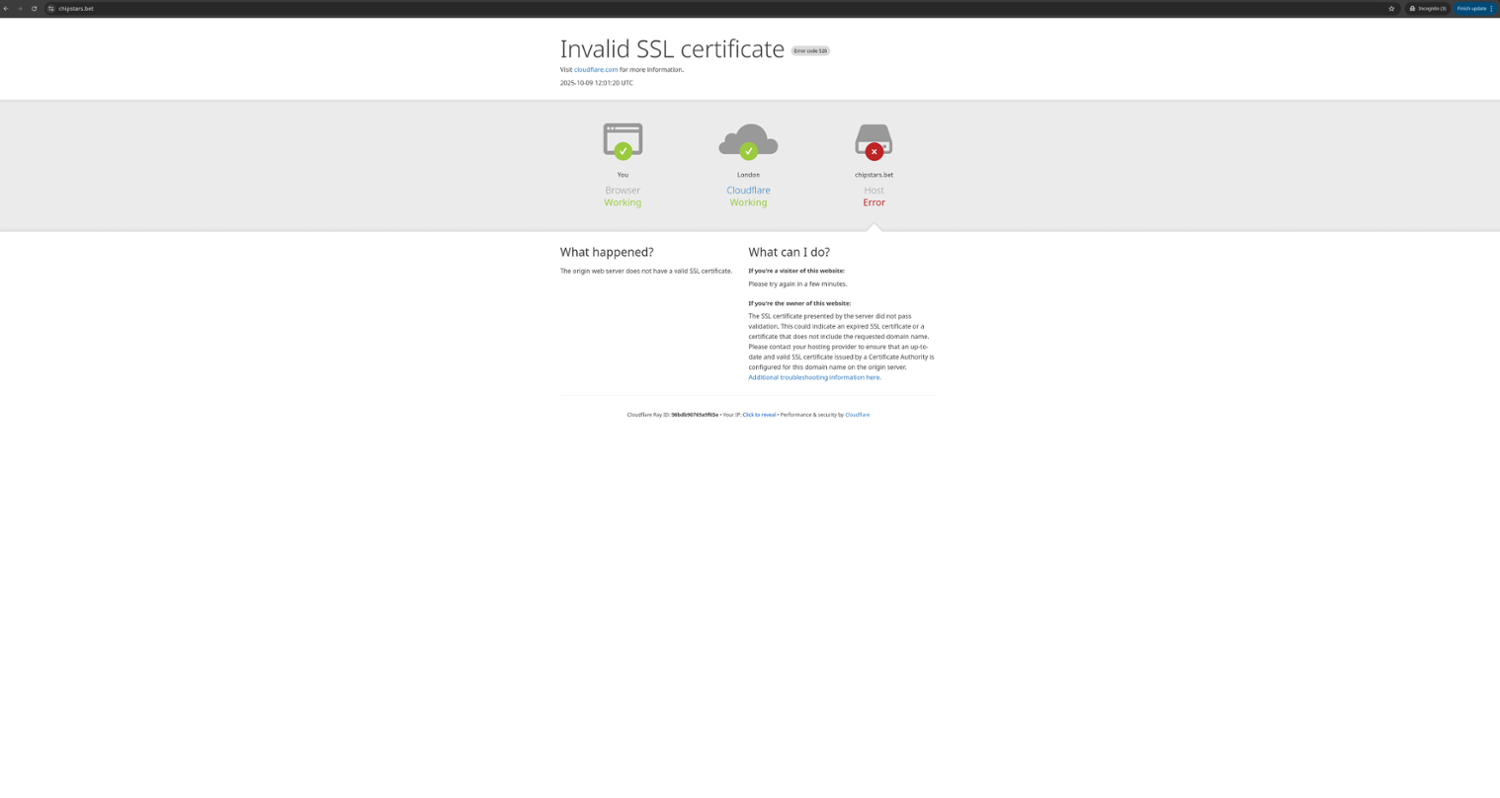Click the red Error host status text

(x=873, y=203)
